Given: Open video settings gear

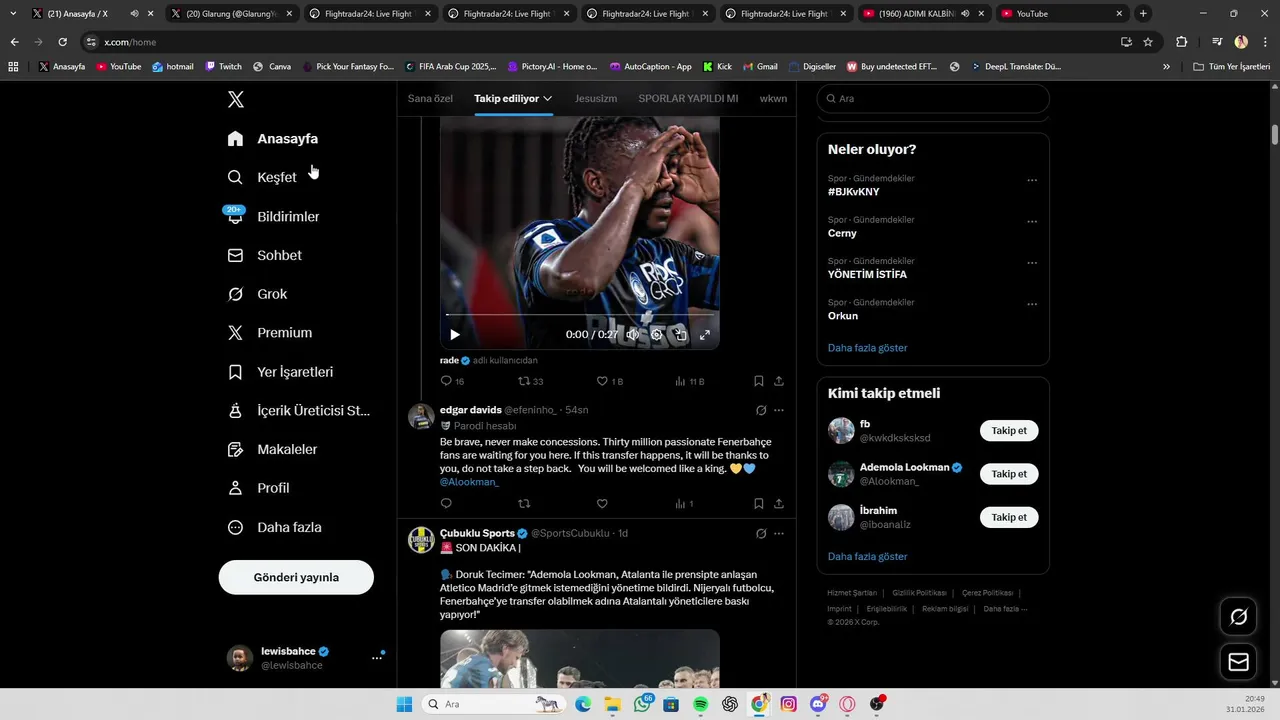Looking at the screenshot, I should pyautogui.click(x=657, y=335).
